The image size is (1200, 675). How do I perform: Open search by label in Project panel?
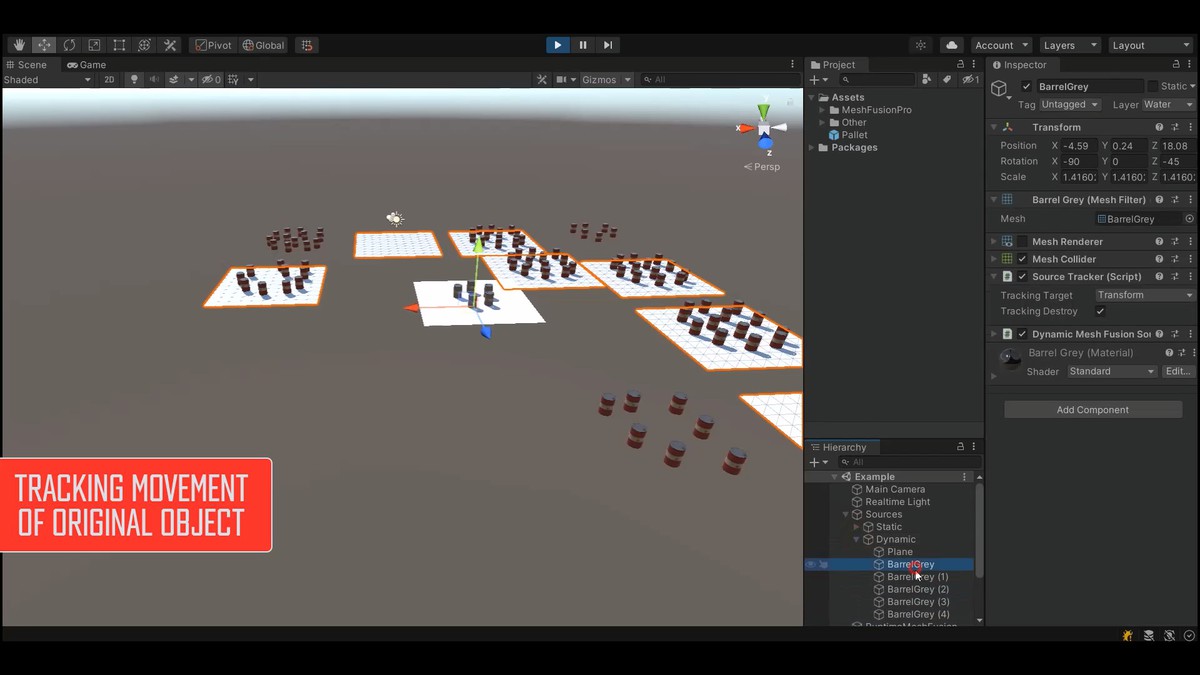pyautogui.click(x=946, y=79)
